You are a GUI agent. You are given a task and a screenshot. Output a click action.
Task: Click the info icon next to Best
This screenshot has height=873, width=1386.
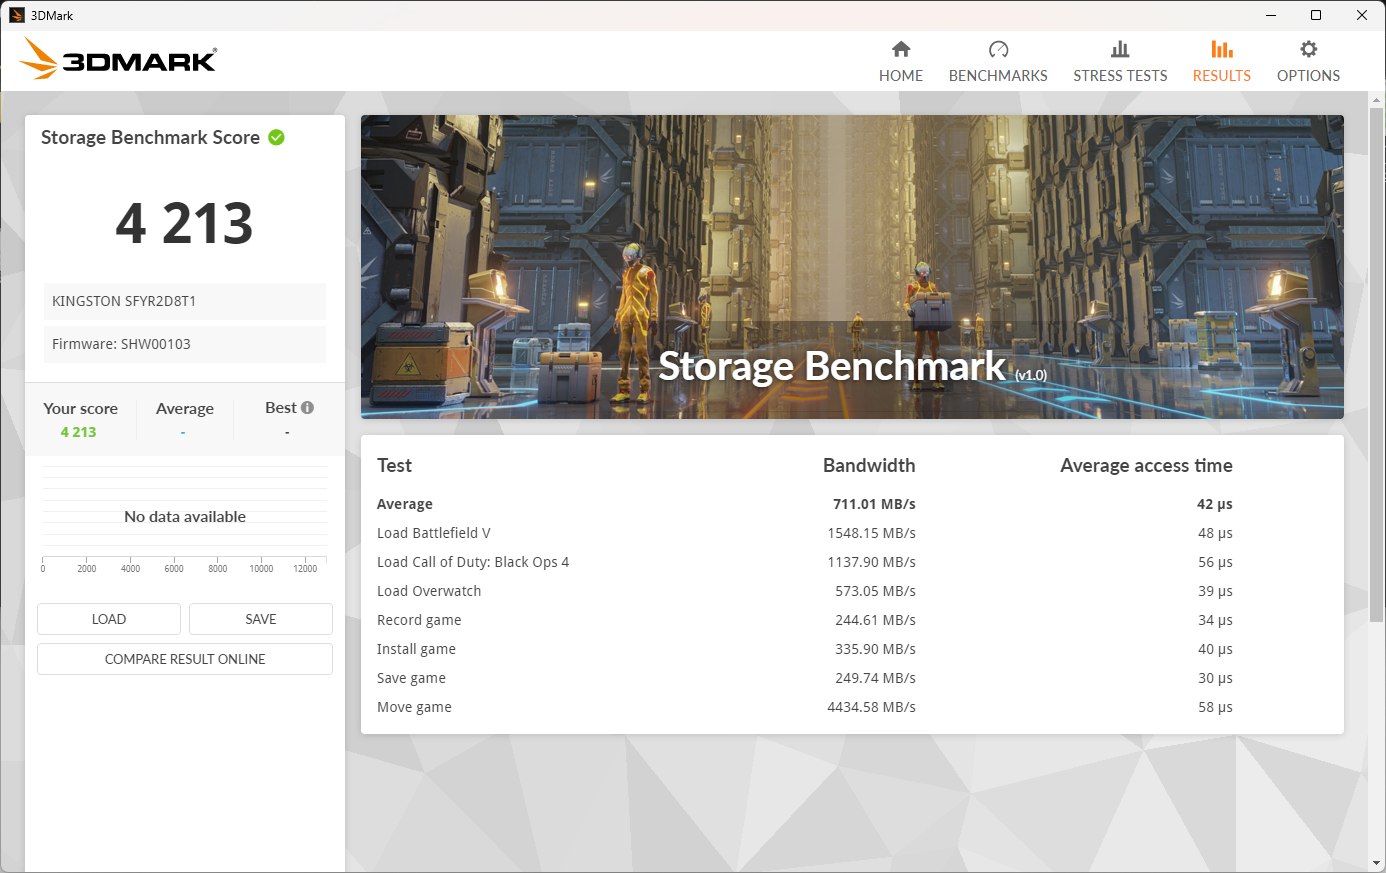pyautogui.click(x=308, y=407)
